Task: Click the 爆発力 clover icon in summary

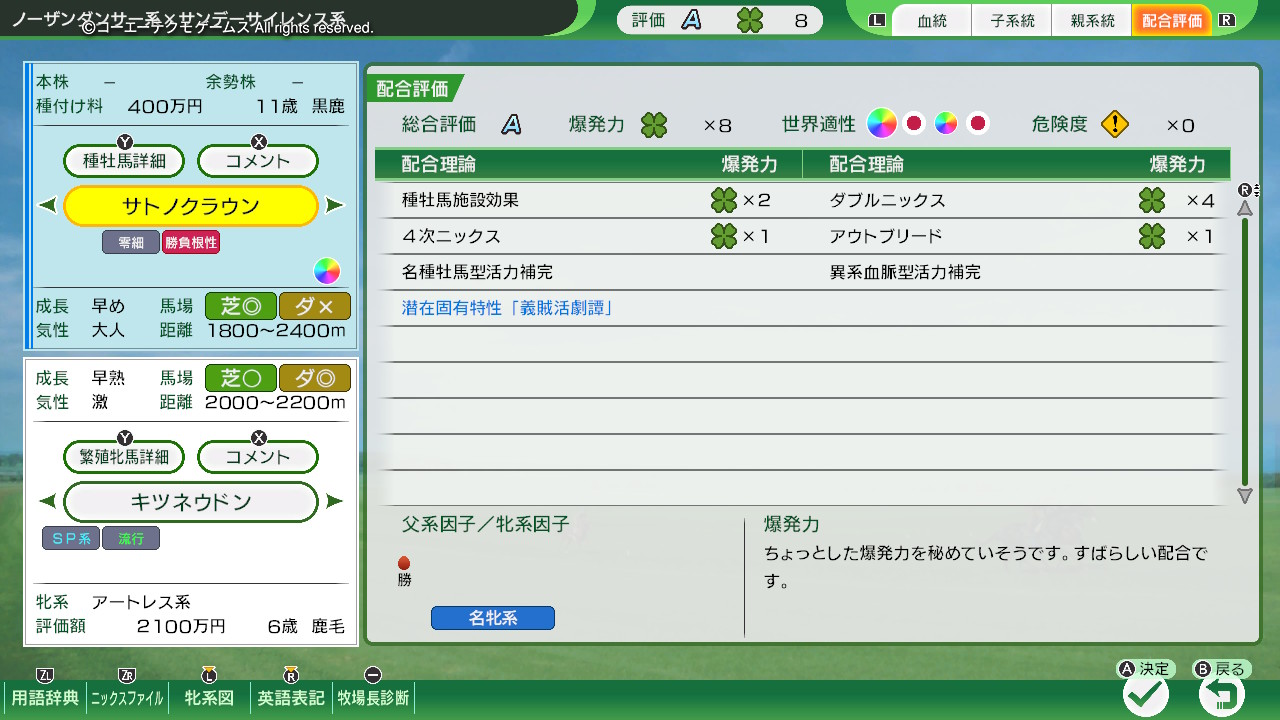Action: coord(654,125)
